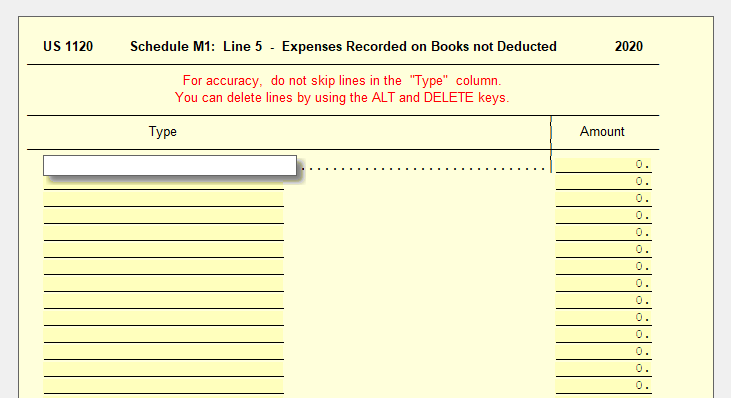
Task: Select the twelfth Type line field
Action: click(164, 353)
